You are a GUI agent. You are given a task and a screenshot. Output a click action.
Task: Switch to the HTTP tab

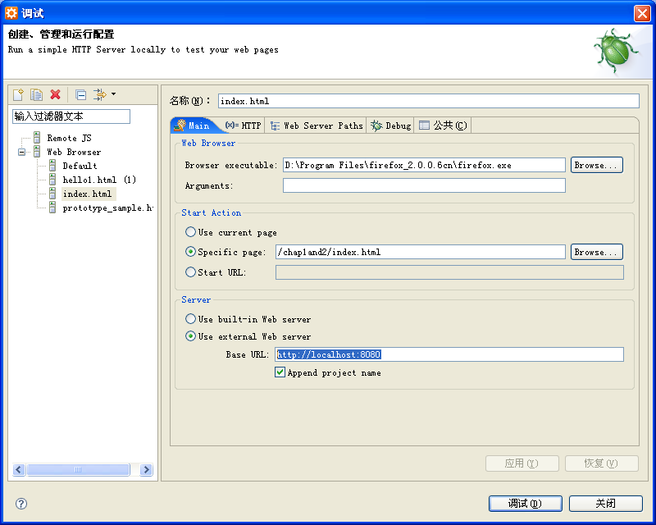pos(243,125)
